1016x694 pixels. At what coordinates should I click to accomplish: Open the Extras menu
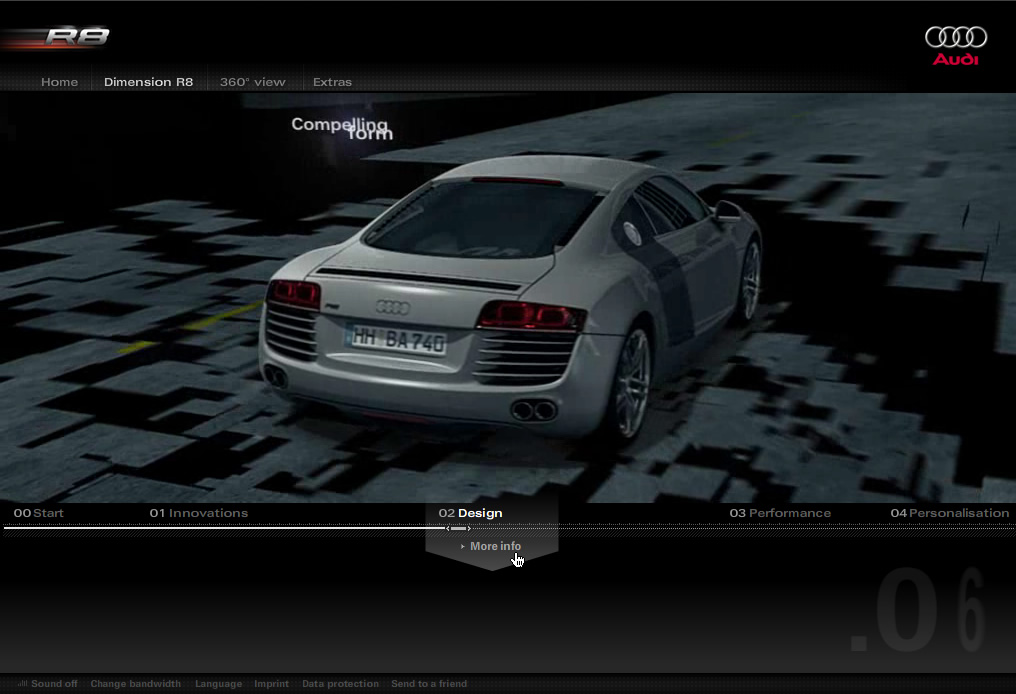click(x=332, y=82)
